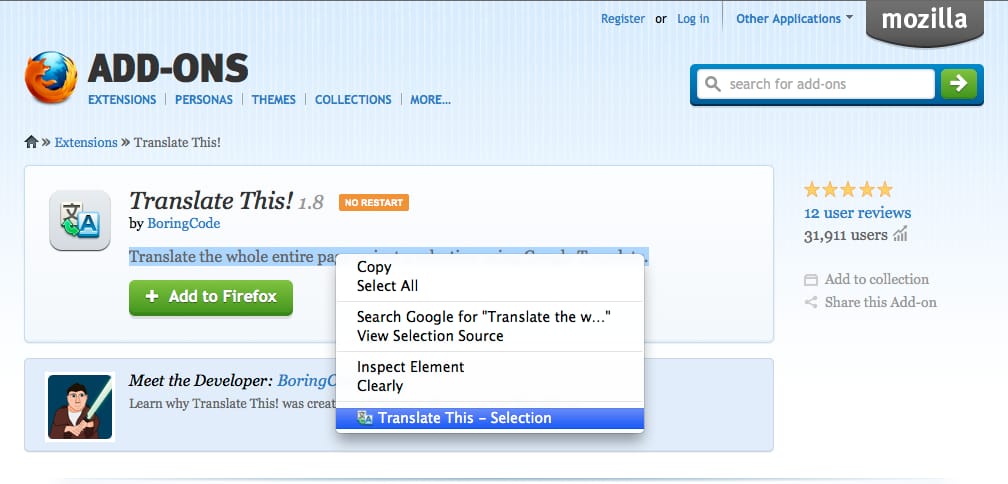Click the green search arrow button

(958, 84)
